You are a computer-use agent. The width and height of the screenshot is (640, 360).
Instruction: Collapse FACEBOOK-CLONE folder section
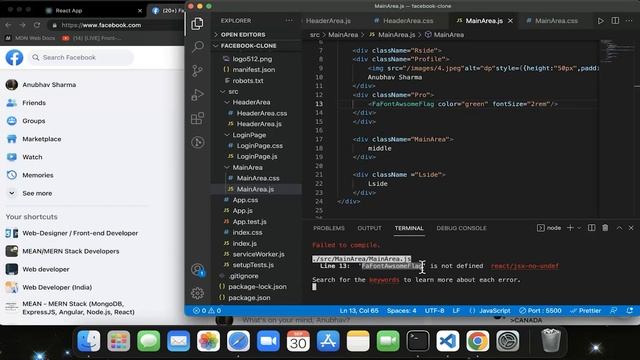click(248, 46)
